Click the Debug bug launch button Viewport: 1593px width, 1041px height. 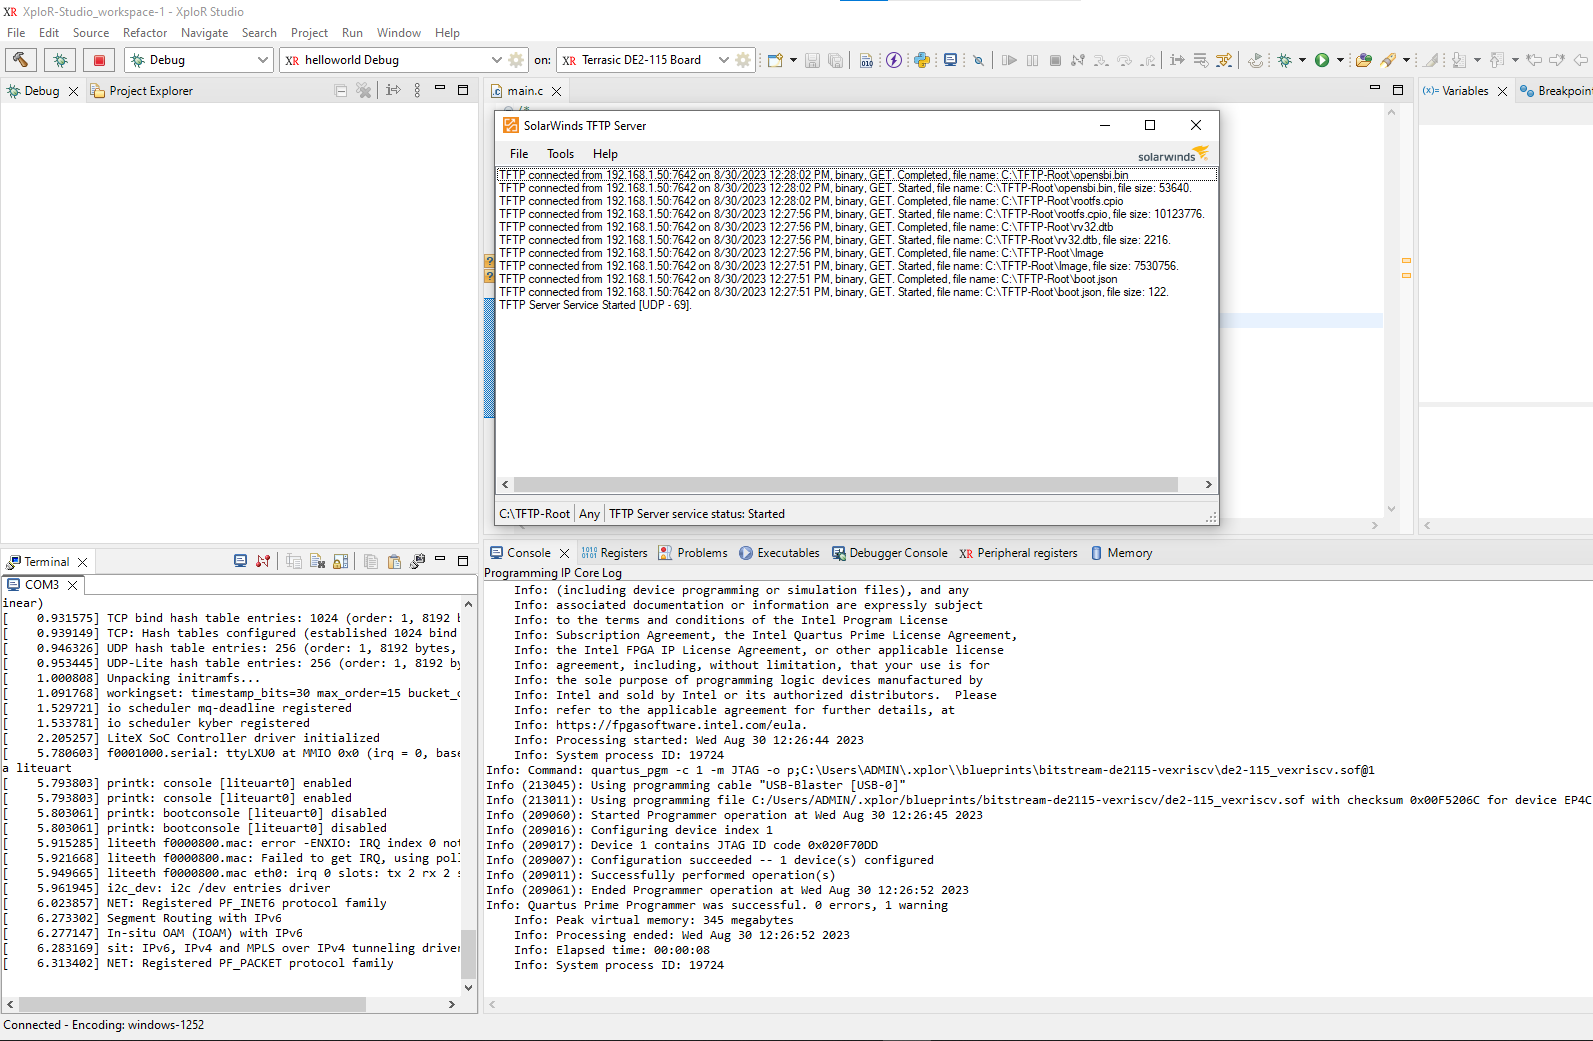click(60, 60)
